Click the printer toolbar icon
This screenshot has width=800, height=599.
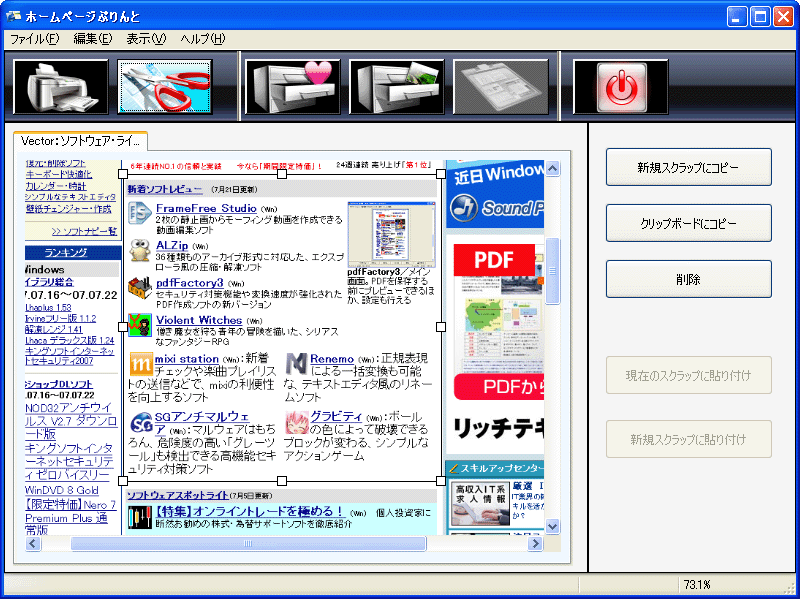(x=61, y=86)
